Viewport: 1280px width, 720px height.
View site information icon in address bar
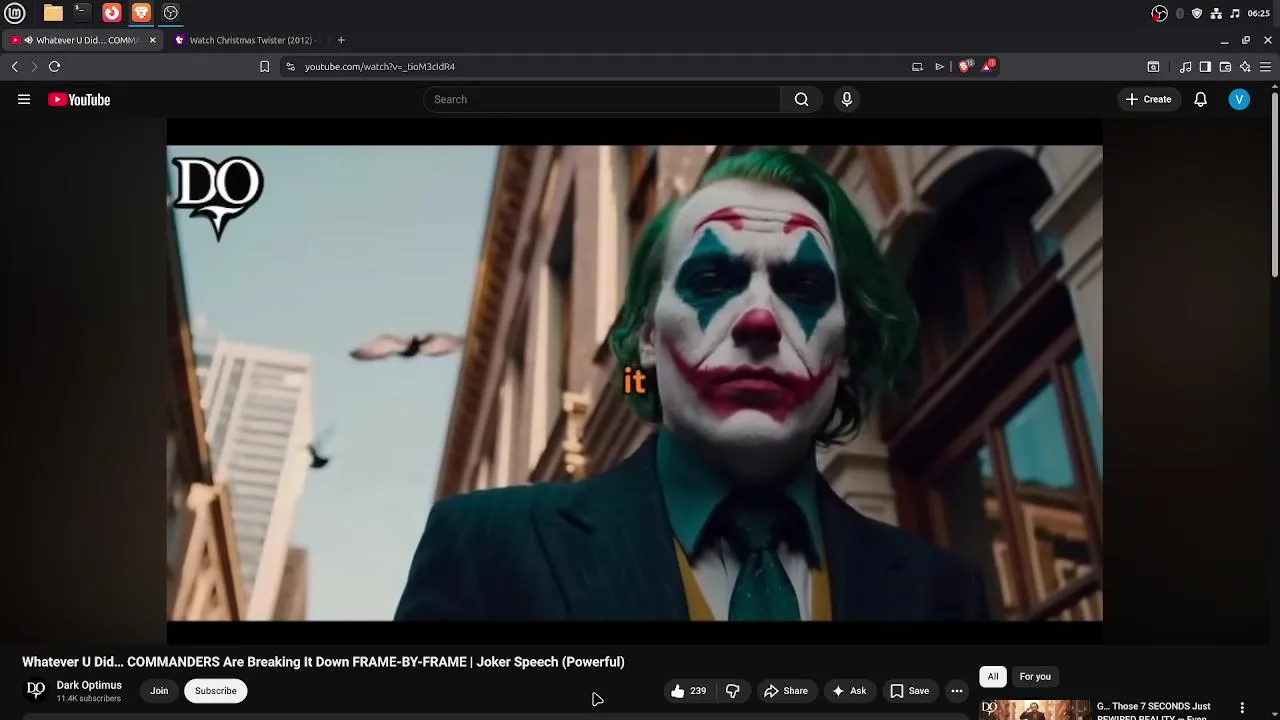pos(290,66)
